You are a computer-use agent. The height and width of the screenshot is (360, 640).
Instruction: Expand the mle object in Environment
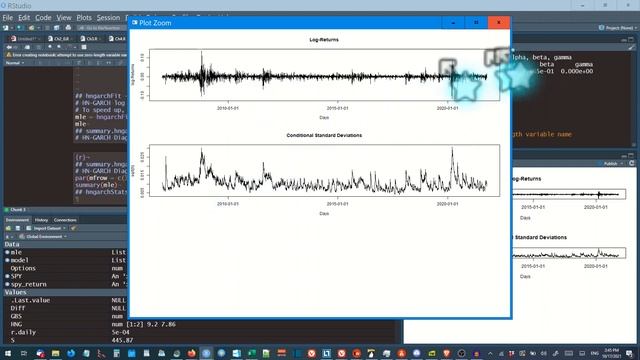coord(7,252)
